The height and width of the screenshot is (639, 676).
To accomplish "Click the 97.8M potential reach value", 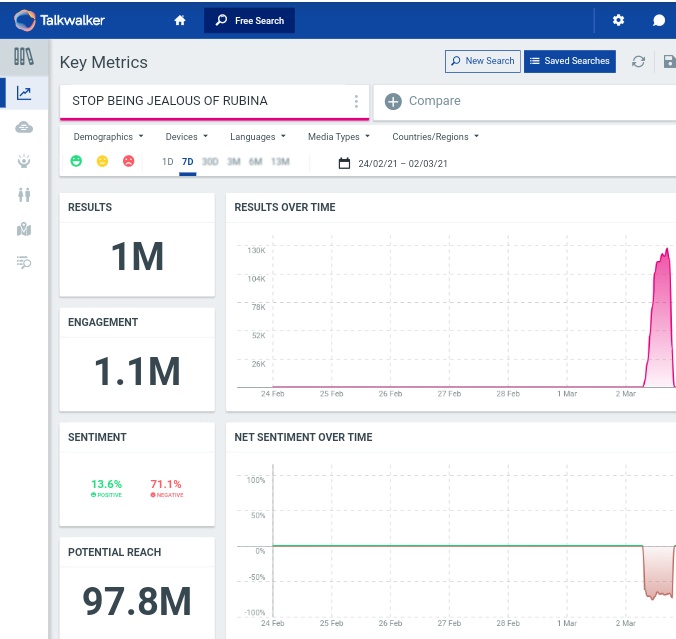I will pos(137,601).
